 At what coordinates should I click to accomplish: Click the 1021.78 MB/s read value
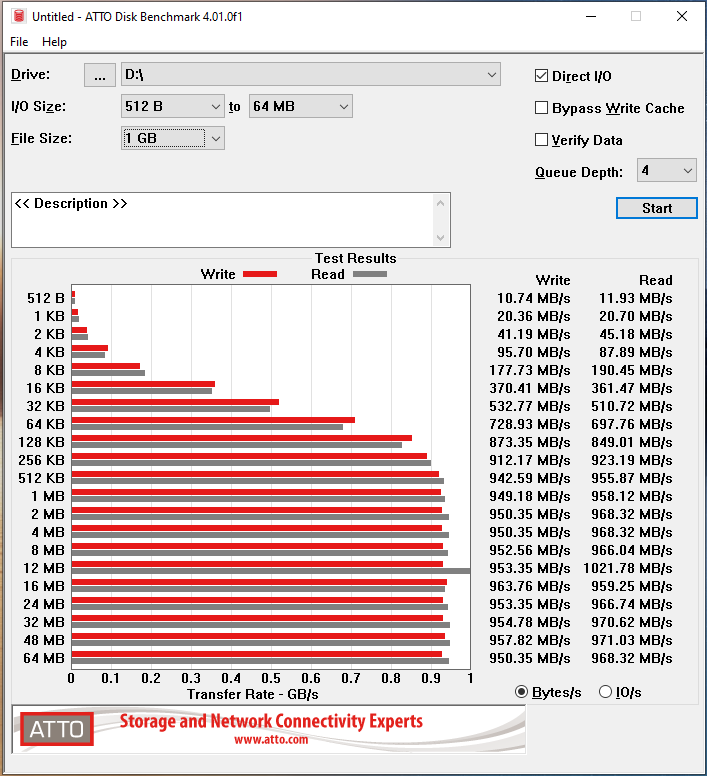627,568
